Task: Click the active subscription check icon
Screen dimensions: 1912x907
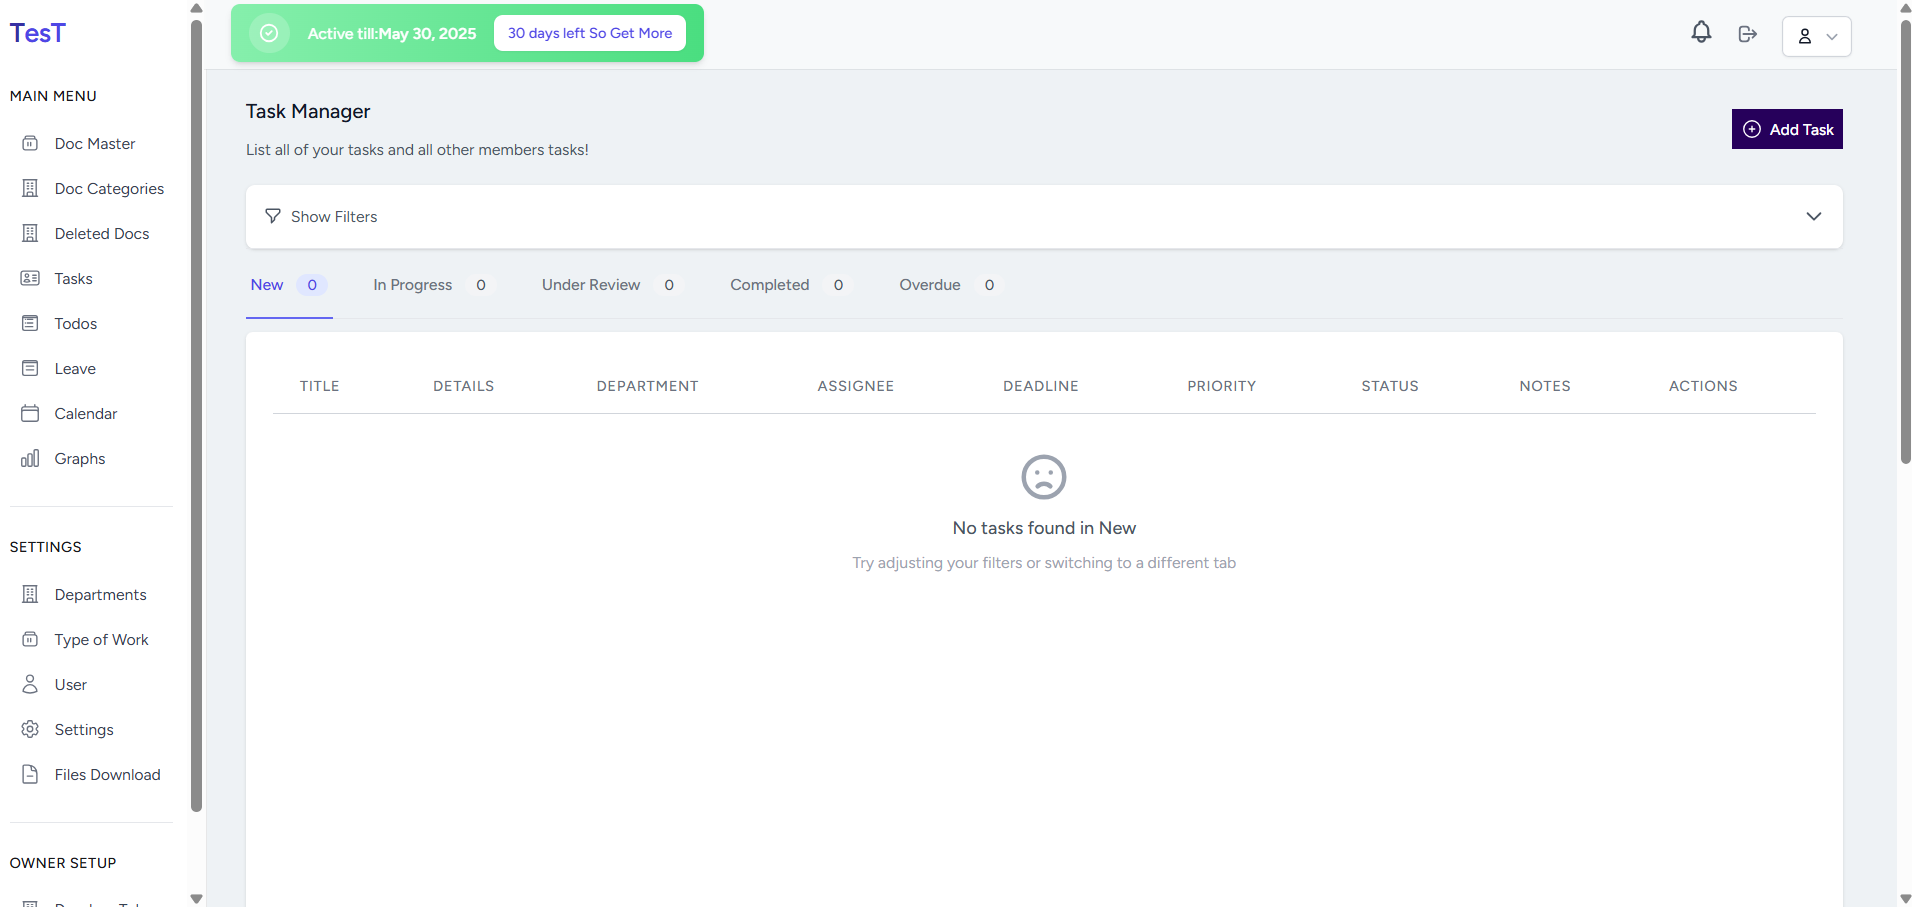Action: click(269, 33)
